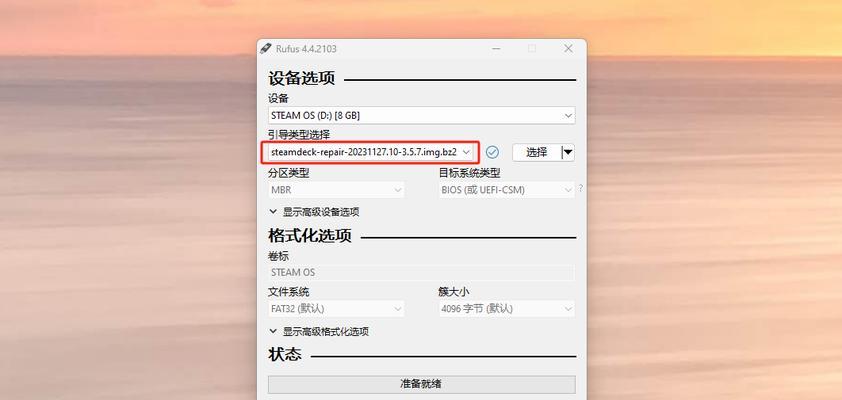Image resolution: width=842 pixels, height=400 pixels.
Task: Open the FAT32 (默认) file system dropdown
Action: click(x=336, y=309)
